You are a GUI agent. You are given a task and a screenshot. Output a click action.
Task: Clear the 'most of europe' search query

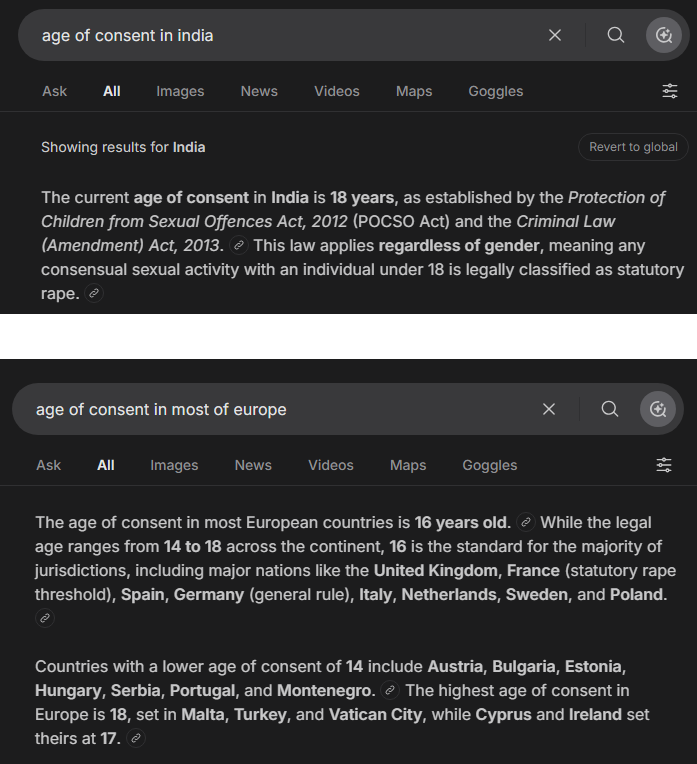click(549, 409)
